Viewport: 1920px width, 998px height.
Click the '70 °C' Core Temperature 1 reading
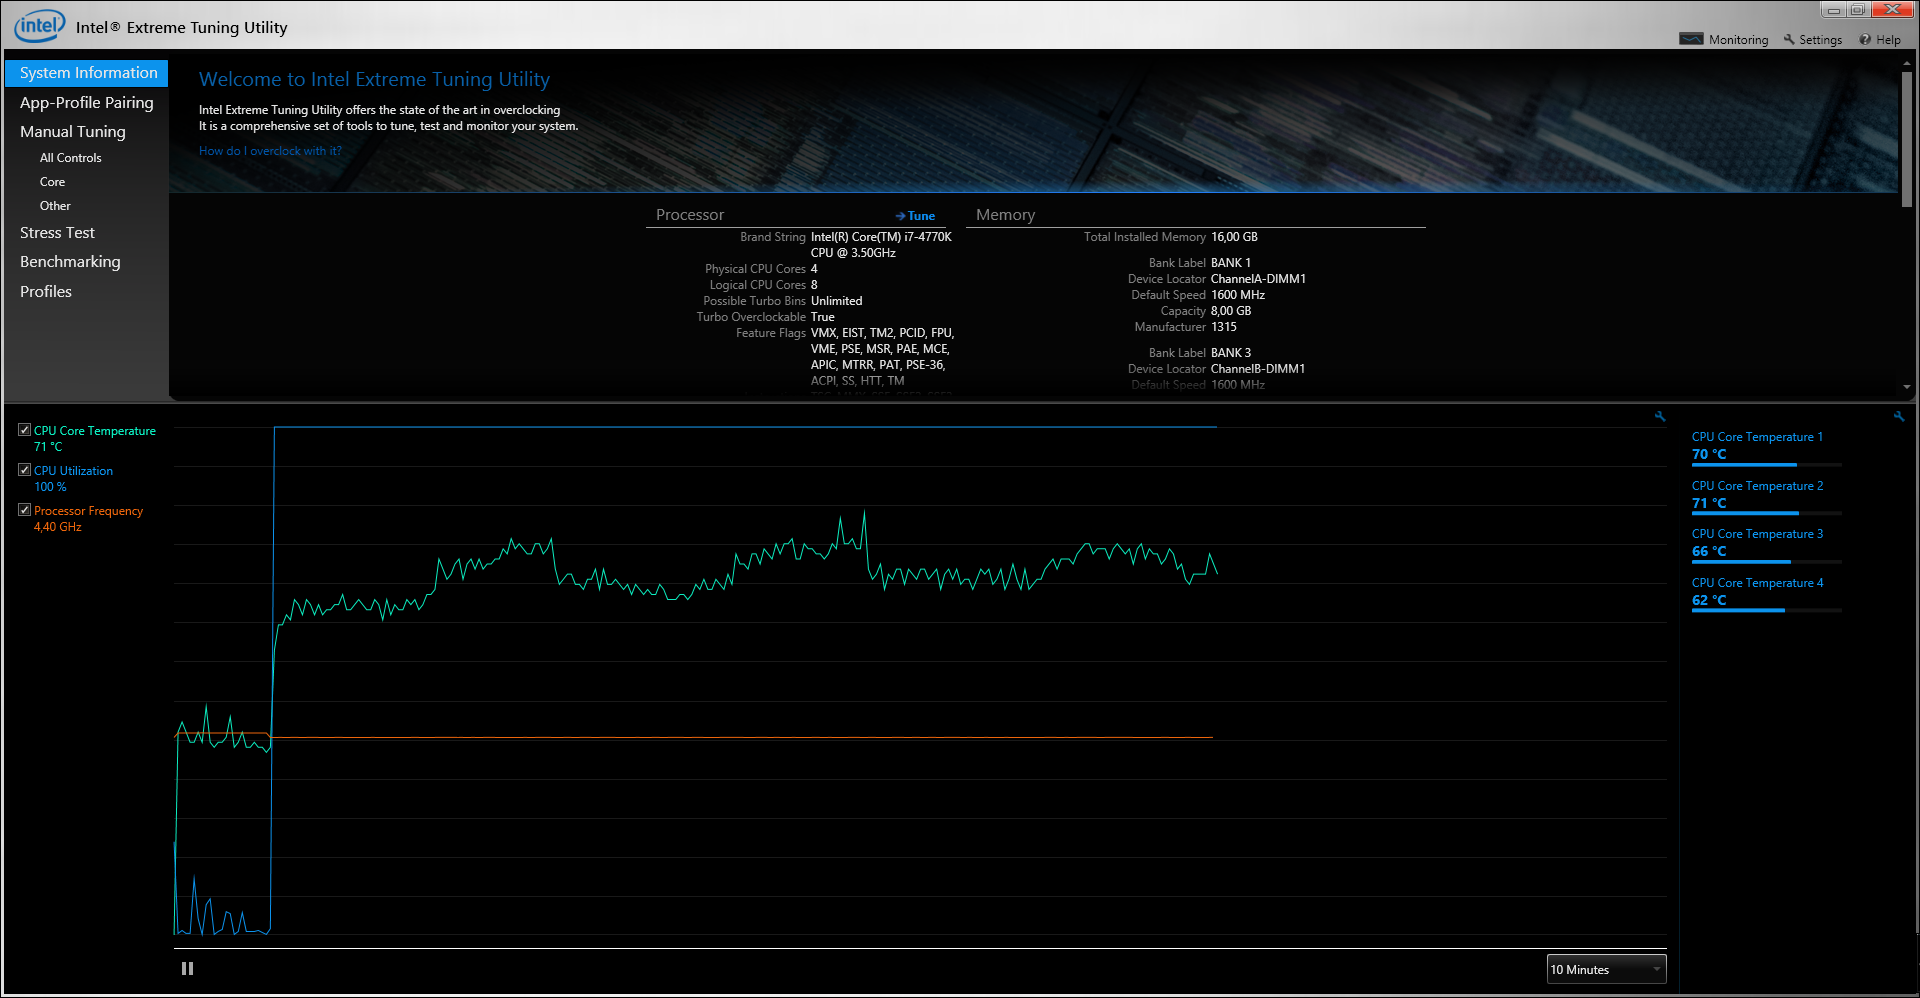click(1709, 454)
